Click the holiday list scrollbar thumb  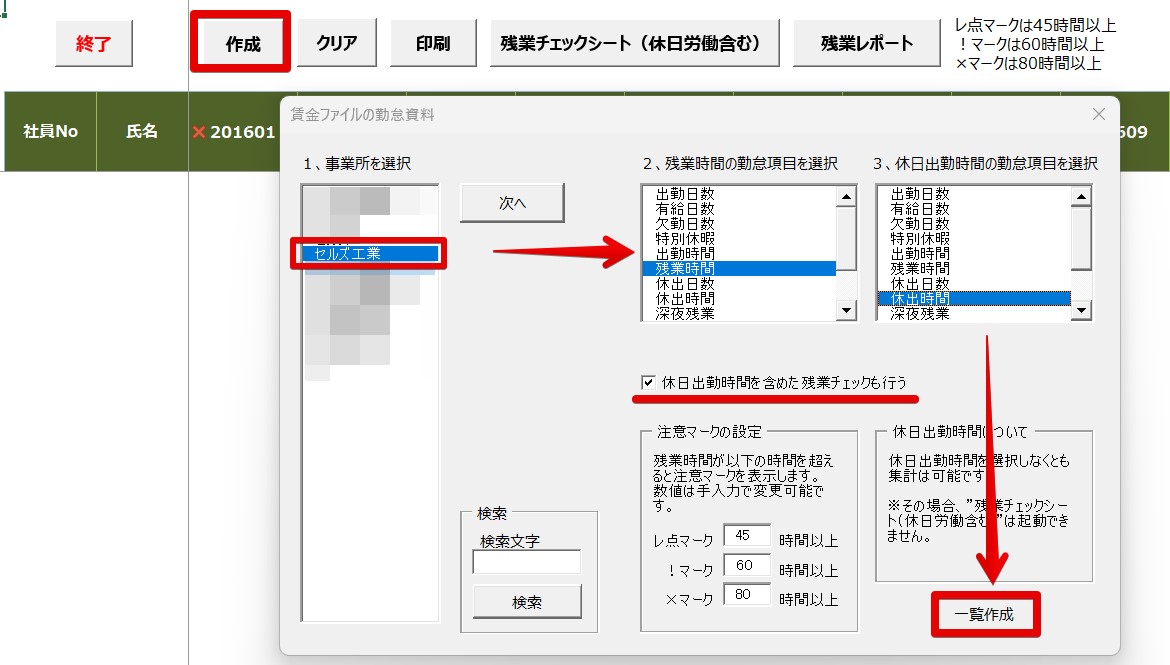point(1081,239)
